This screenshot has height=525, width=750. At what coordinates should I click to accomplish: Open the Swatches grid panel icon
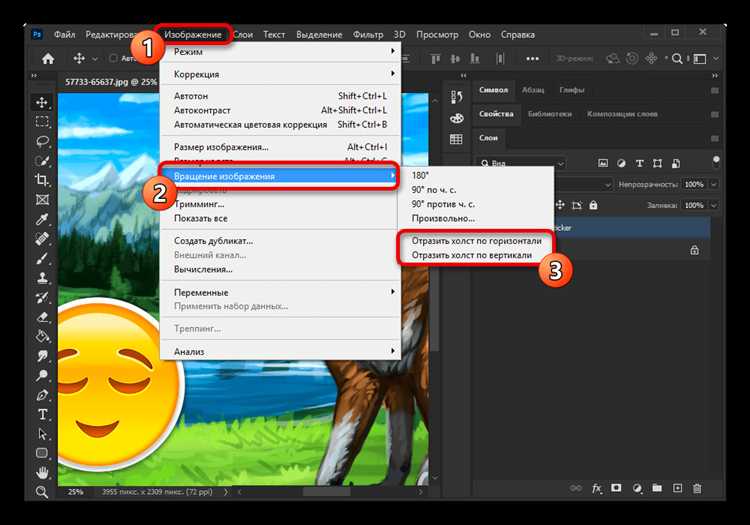(457, 139)
